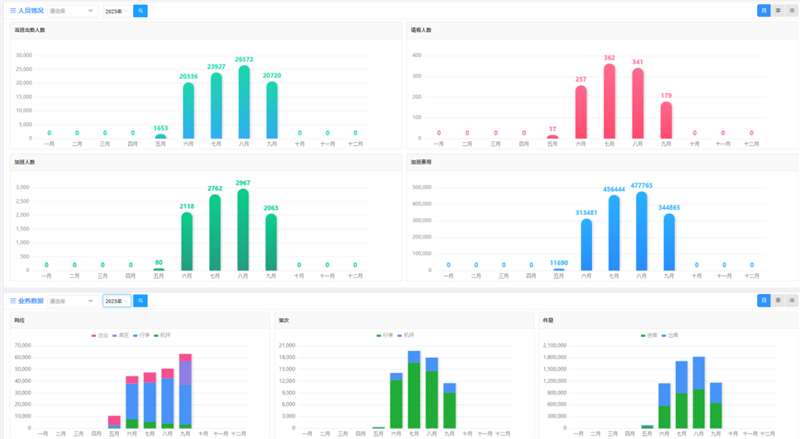800x439 pixels.
Task: Open the 2023年 year picker in 业务数据
Action: (115, 300)
